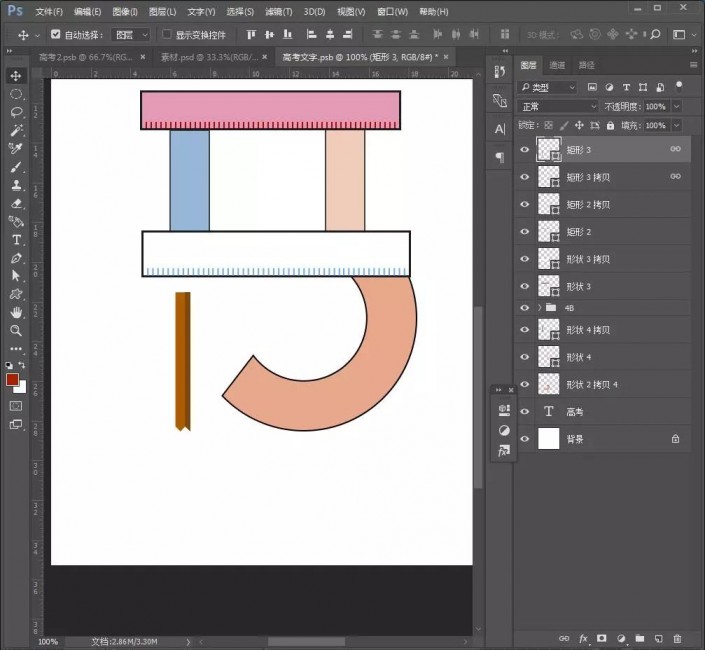Create a new layer
705x650 pixels.
[659, 638]
